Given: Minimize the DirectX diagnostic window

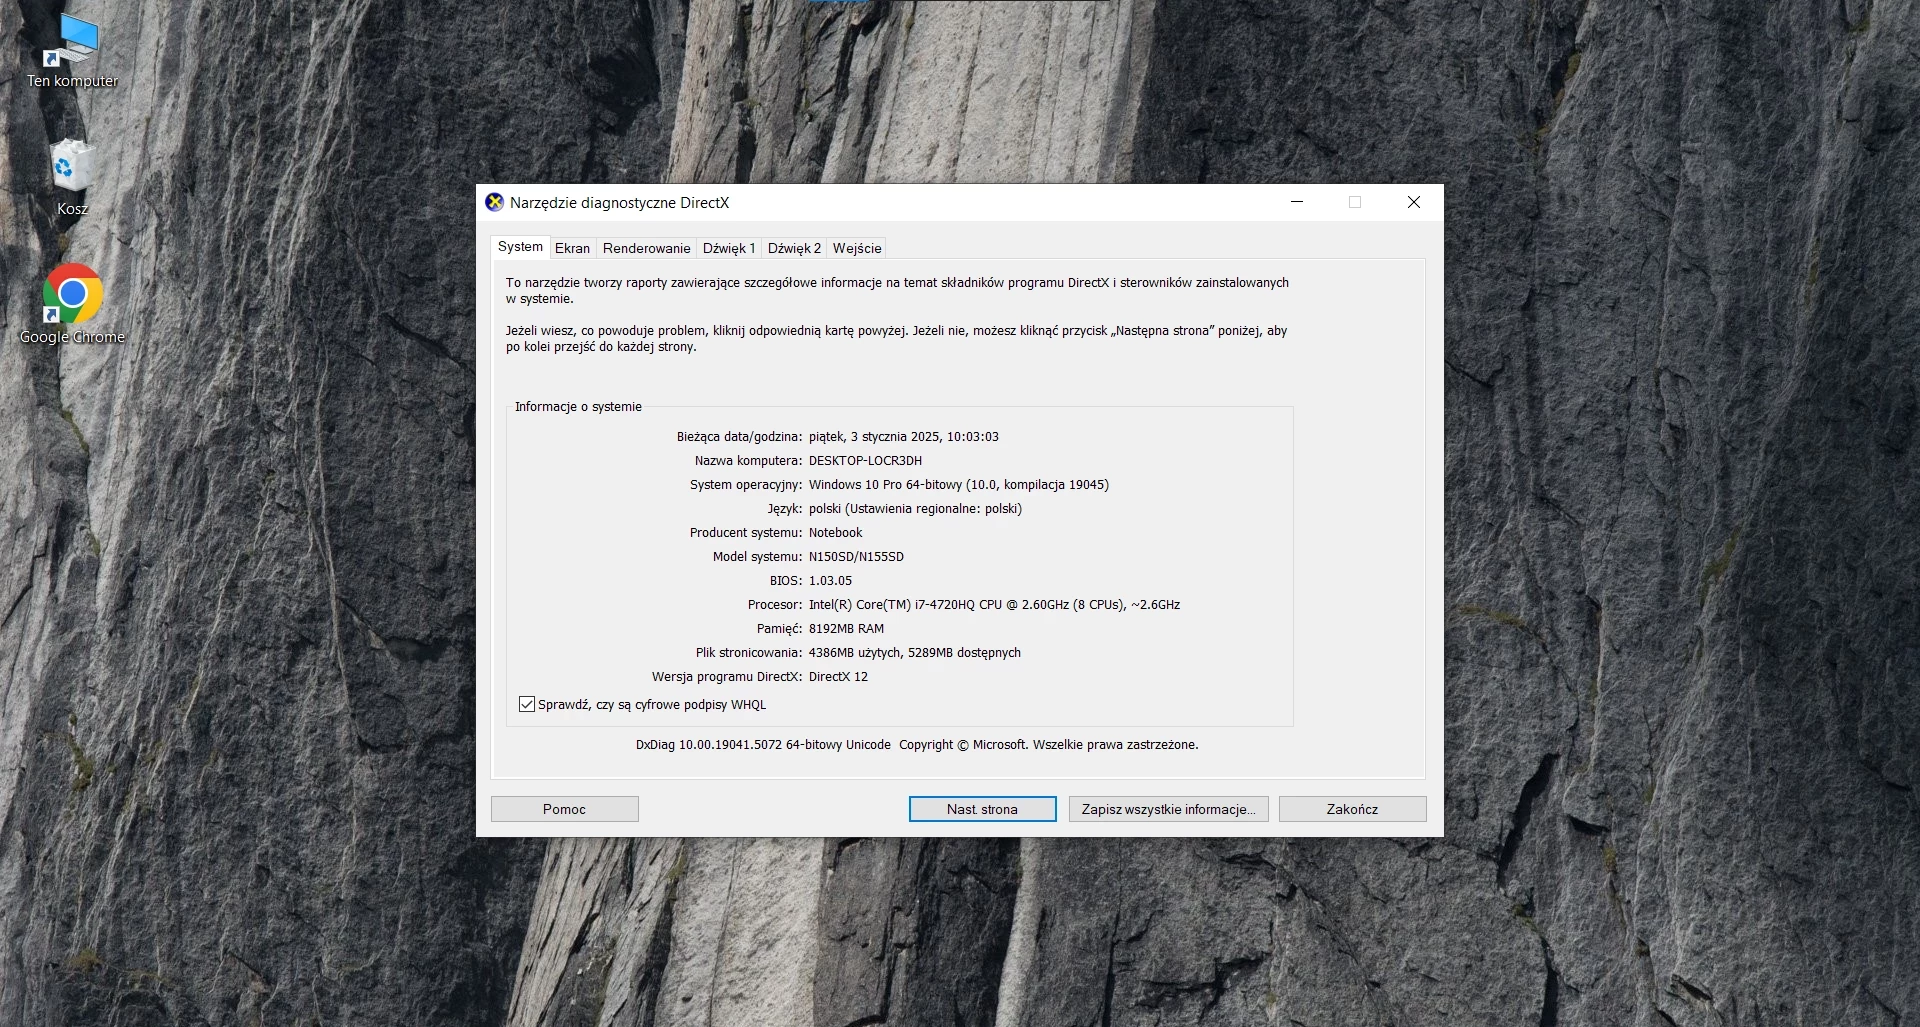Looking at the screenshot, I should pos(1297,202).
